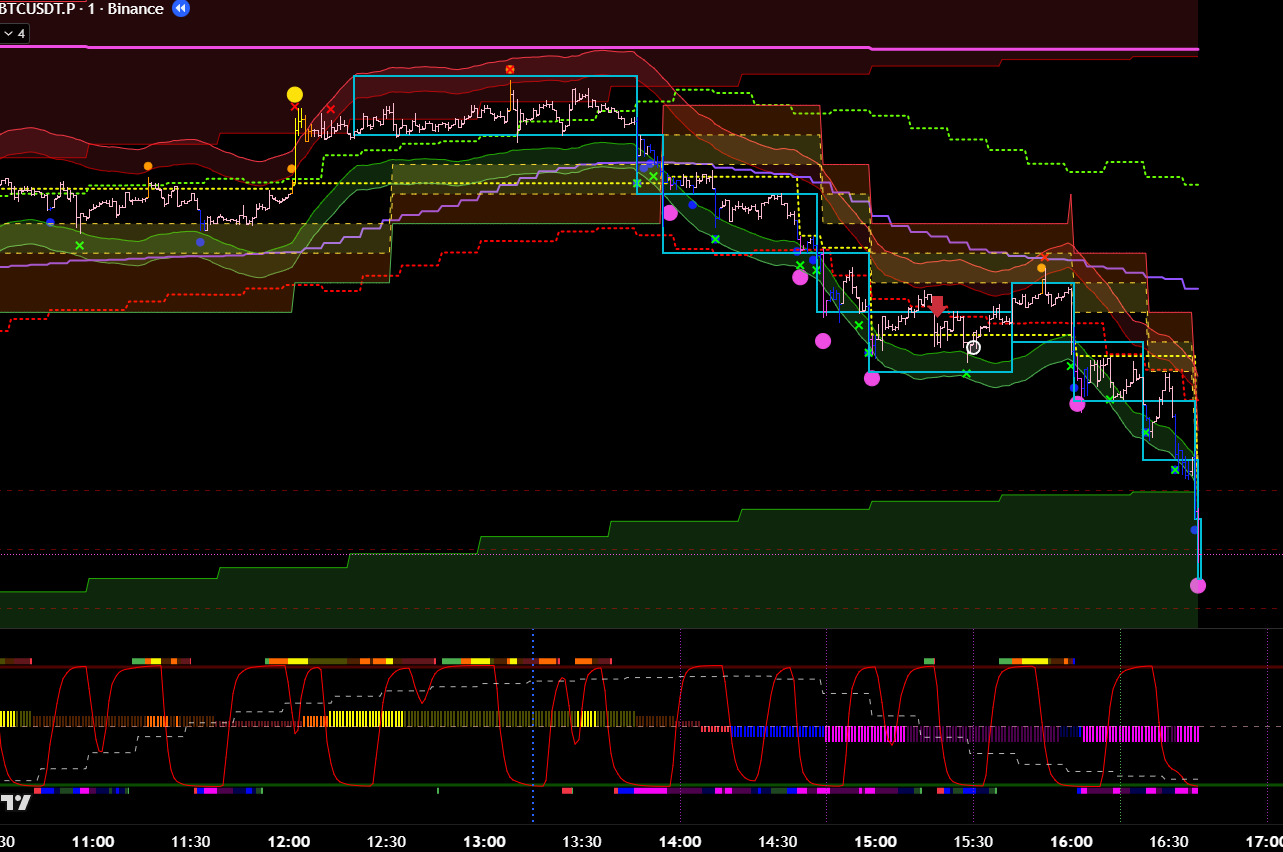This screenshot has height=852, width=1283.
Task: Select the white hollow circle marker
Action: [x=973, y=347]
